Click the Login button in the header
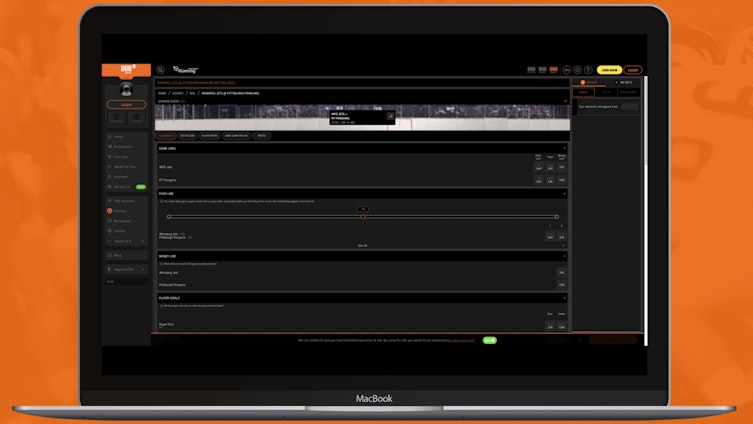 click(633, 70)
